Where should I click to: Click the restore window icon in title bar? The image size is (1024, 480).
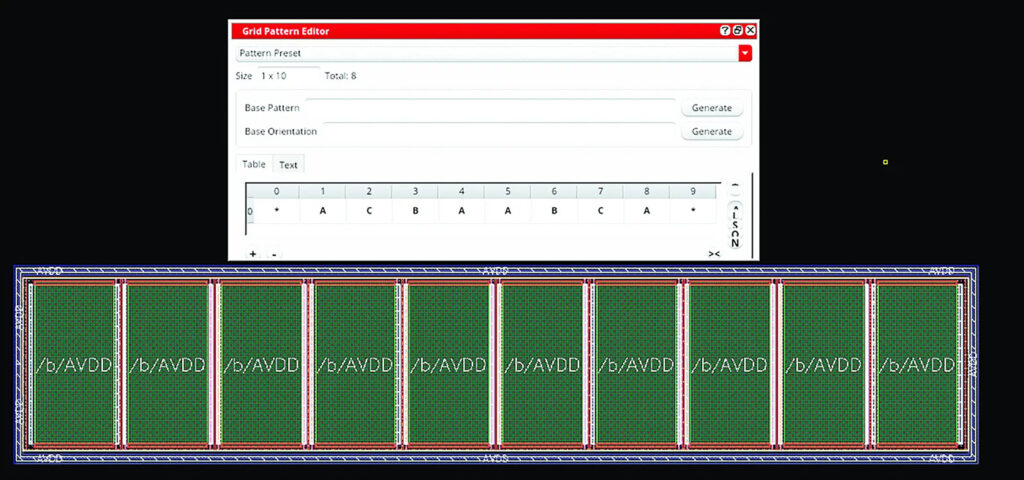click(738, 31)
